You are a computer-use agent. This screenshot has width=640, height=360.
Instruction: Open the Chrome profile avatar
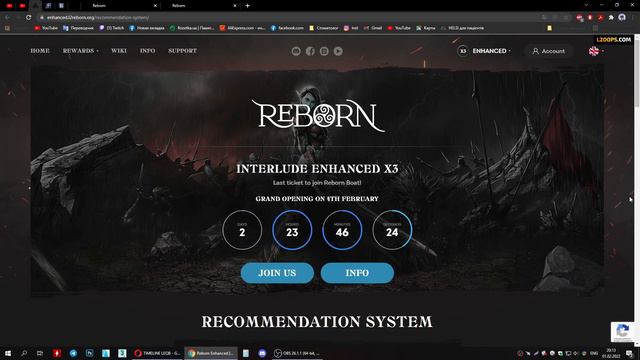tap(622, 17)
